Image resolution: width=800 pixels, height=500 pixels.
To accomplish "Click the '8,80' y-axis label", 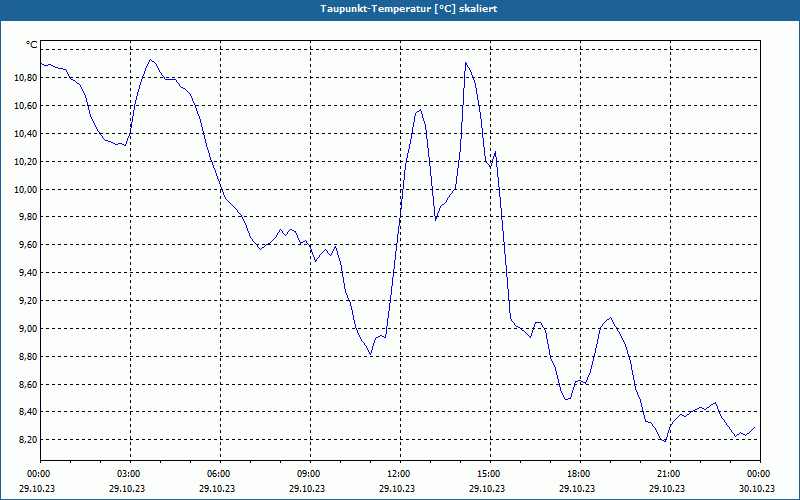I will [x=29, y=357].
